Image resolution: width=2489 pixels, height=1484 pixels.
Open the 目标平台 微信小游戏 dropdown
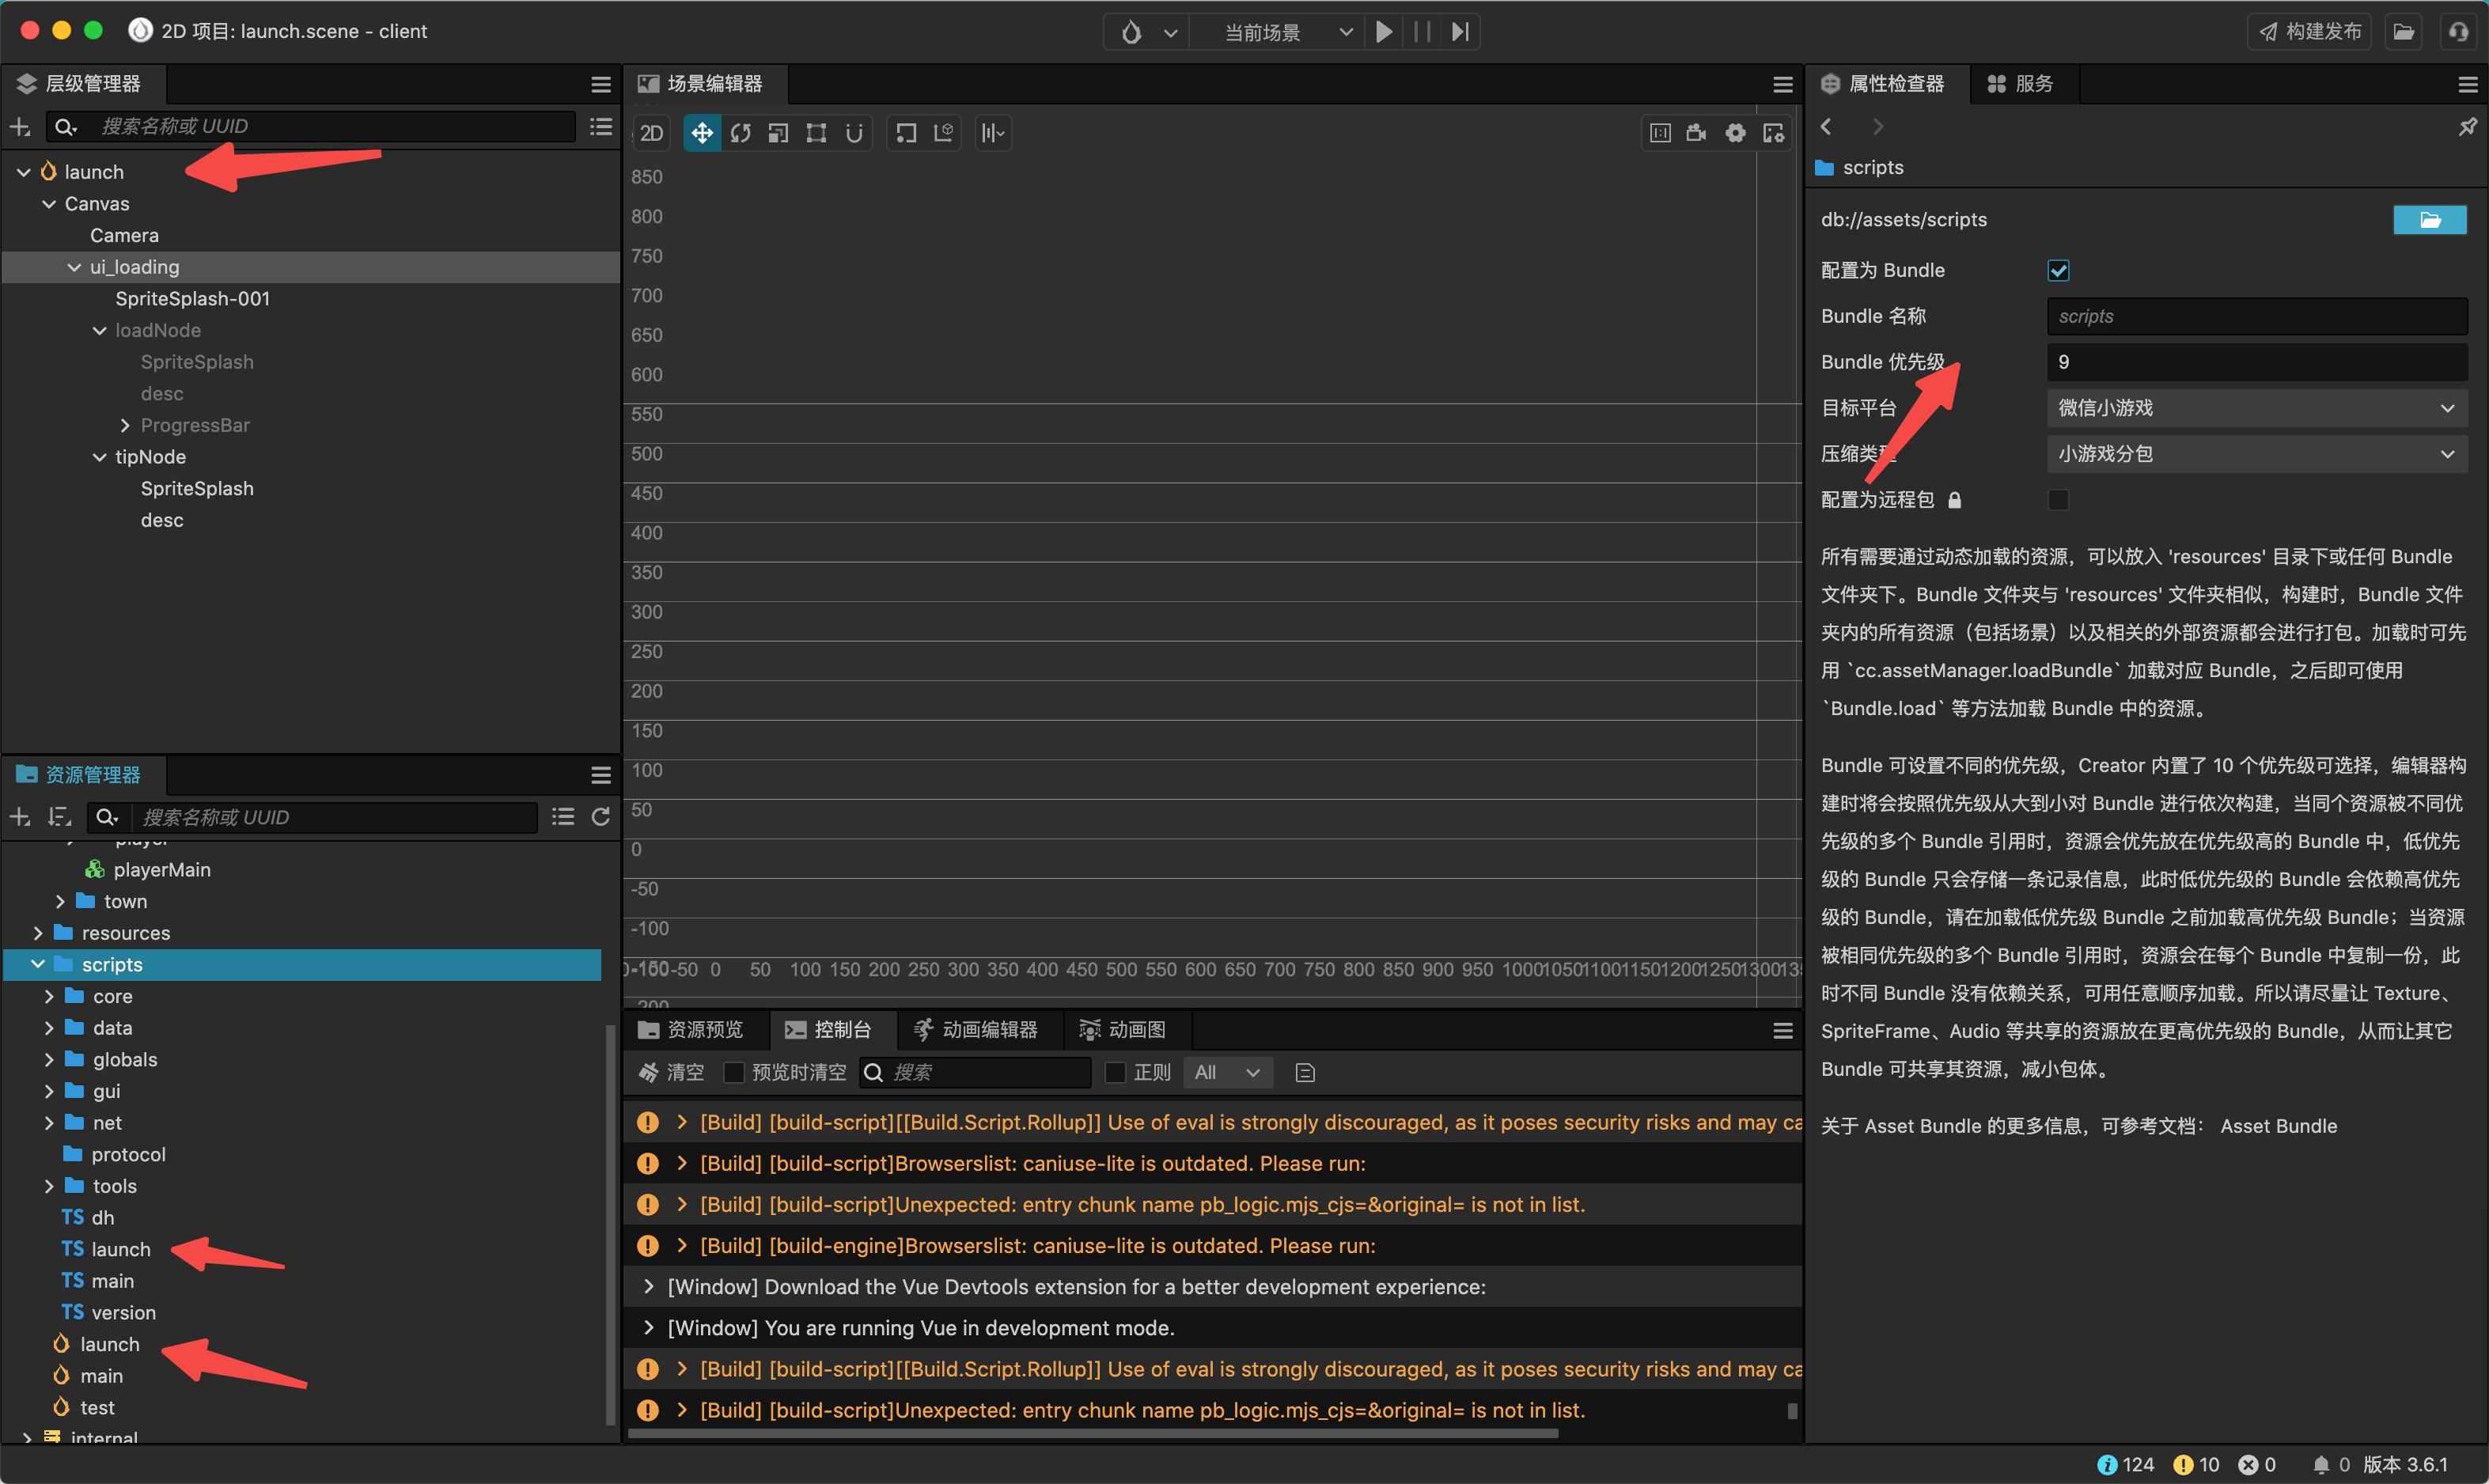[2256, 408]
